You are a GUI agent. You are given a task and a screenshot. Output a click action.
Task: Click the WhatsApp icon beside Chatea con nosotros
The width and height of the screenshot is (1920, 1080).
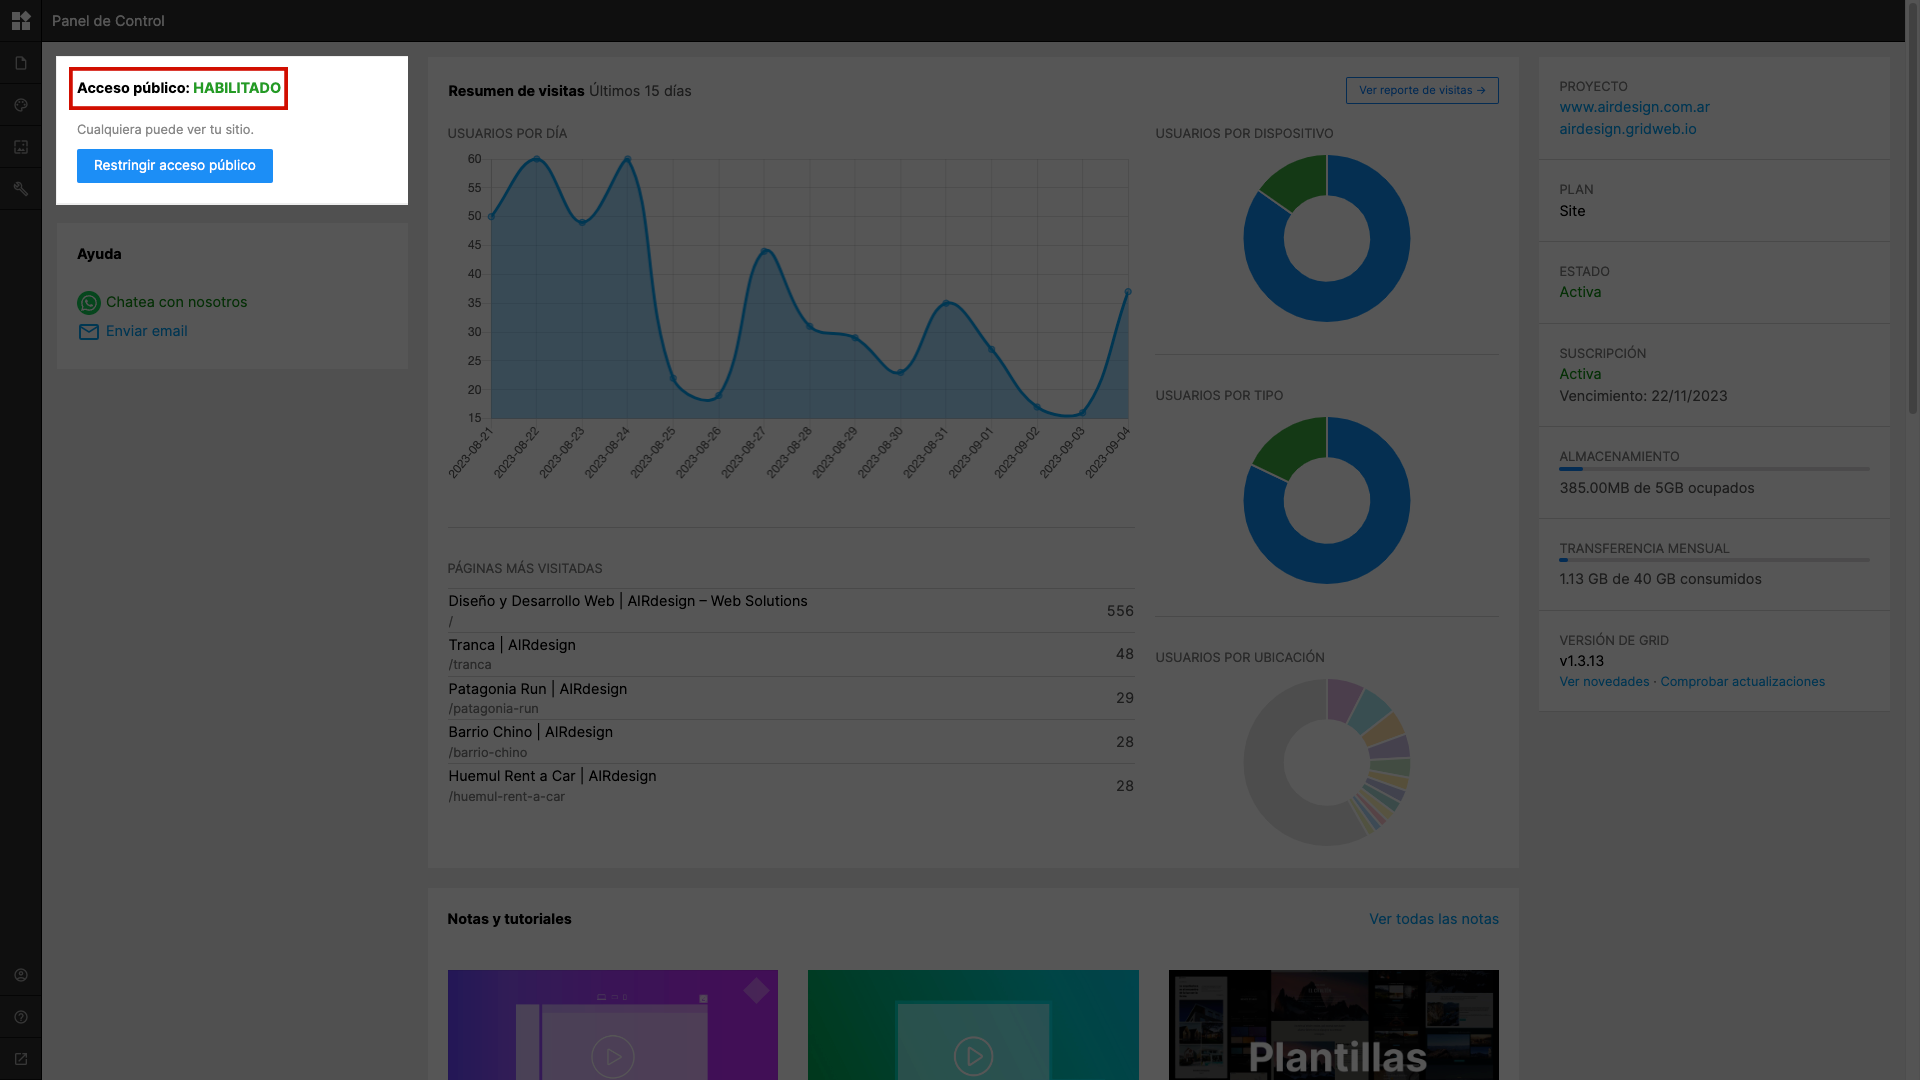tap(89, 302)
